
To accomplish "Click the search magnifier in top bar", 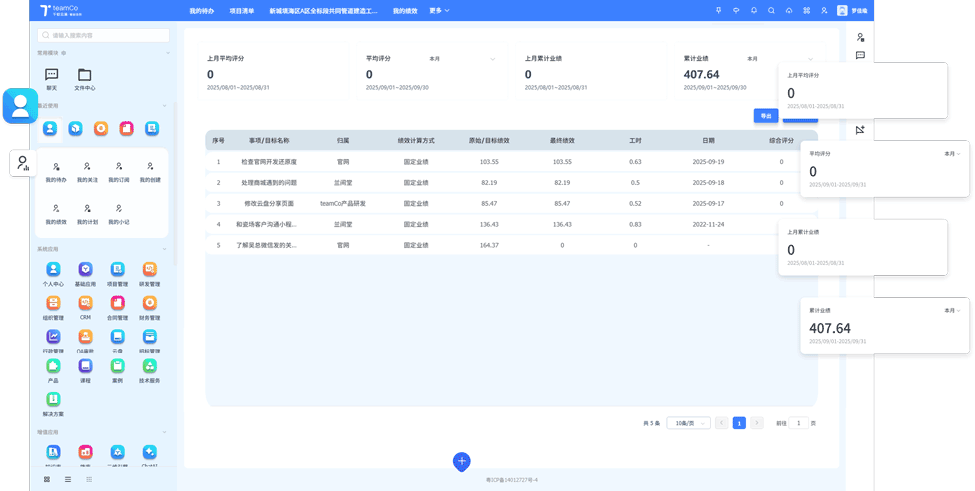I will click(771, 11).
